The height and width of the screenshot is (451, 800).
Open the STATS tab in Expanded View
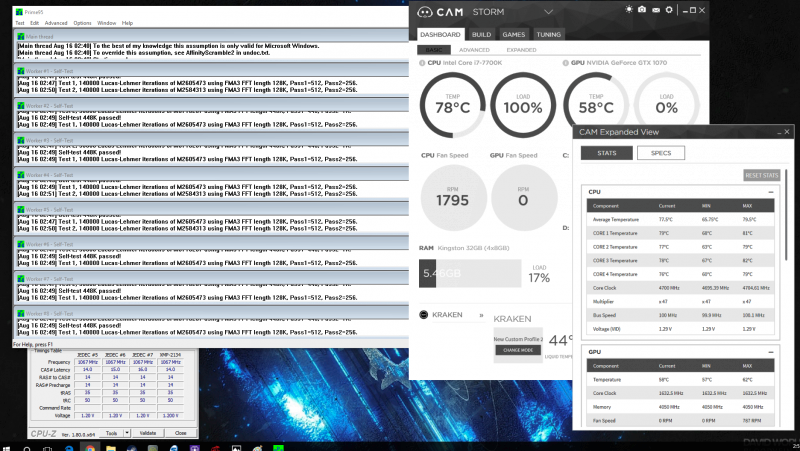point(607,153)
